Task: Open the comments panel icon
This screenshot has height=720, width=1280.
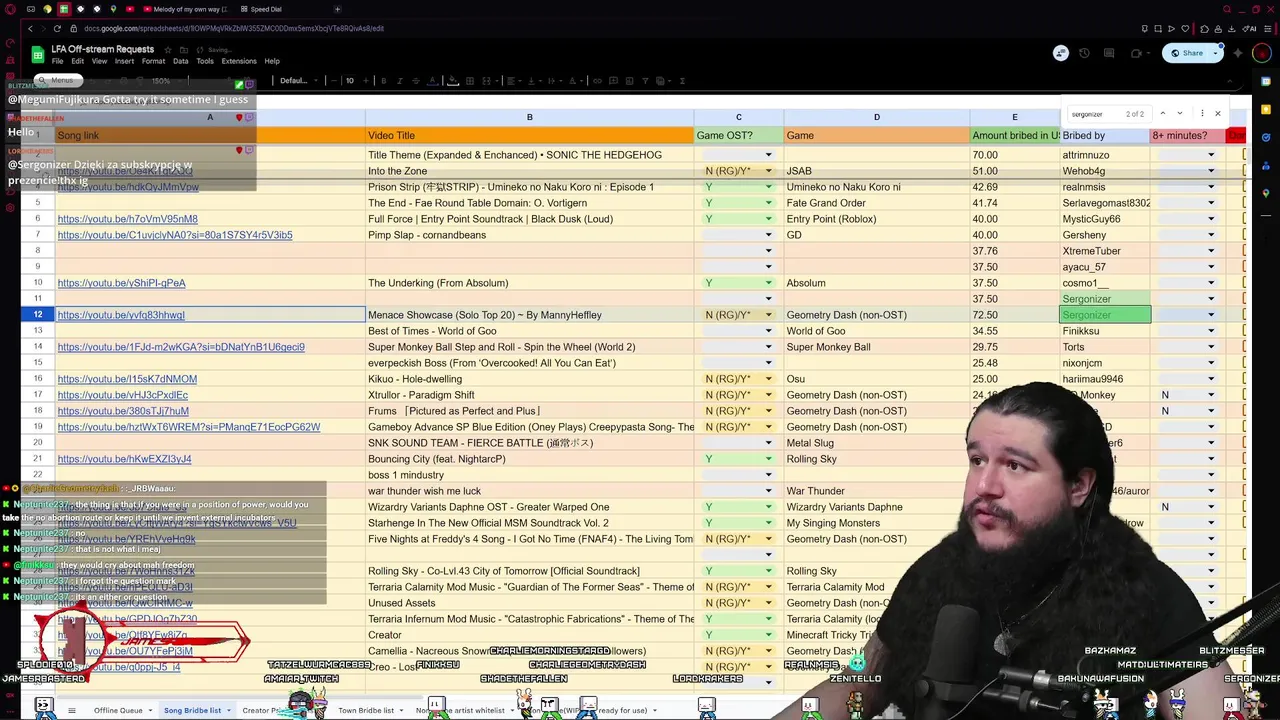Action: tap(1109, 53)
